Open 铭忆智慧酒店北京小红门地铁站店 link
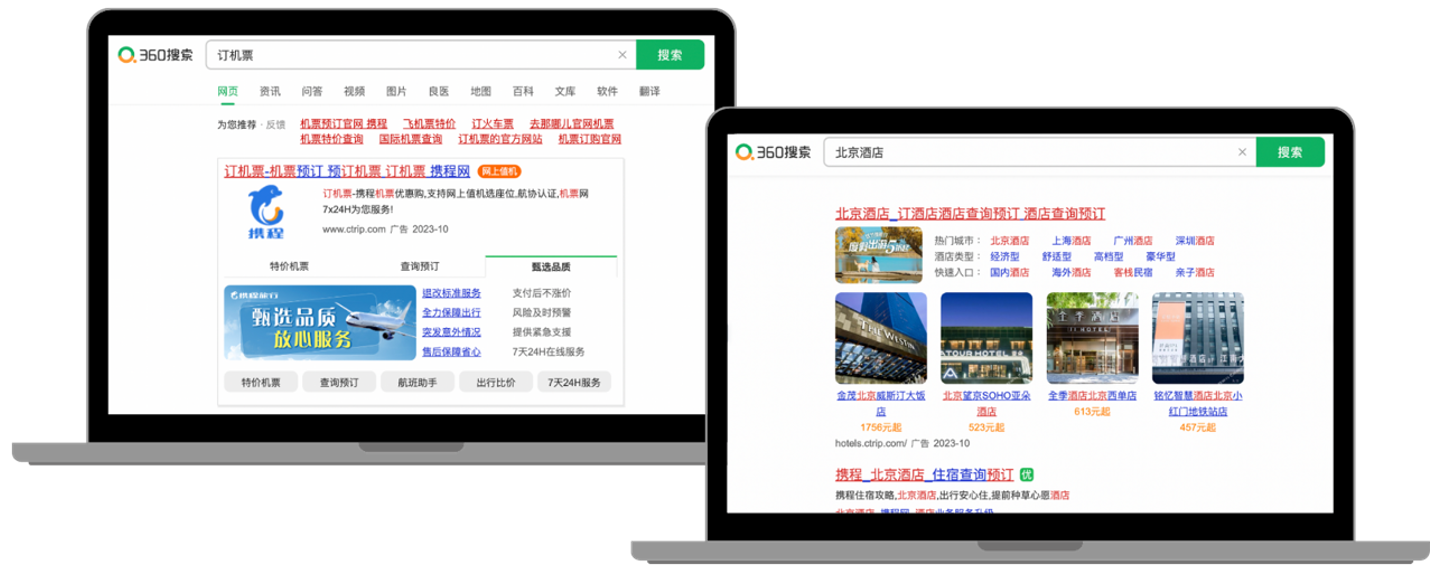The image size is (1430, 572). point(1198,403)
